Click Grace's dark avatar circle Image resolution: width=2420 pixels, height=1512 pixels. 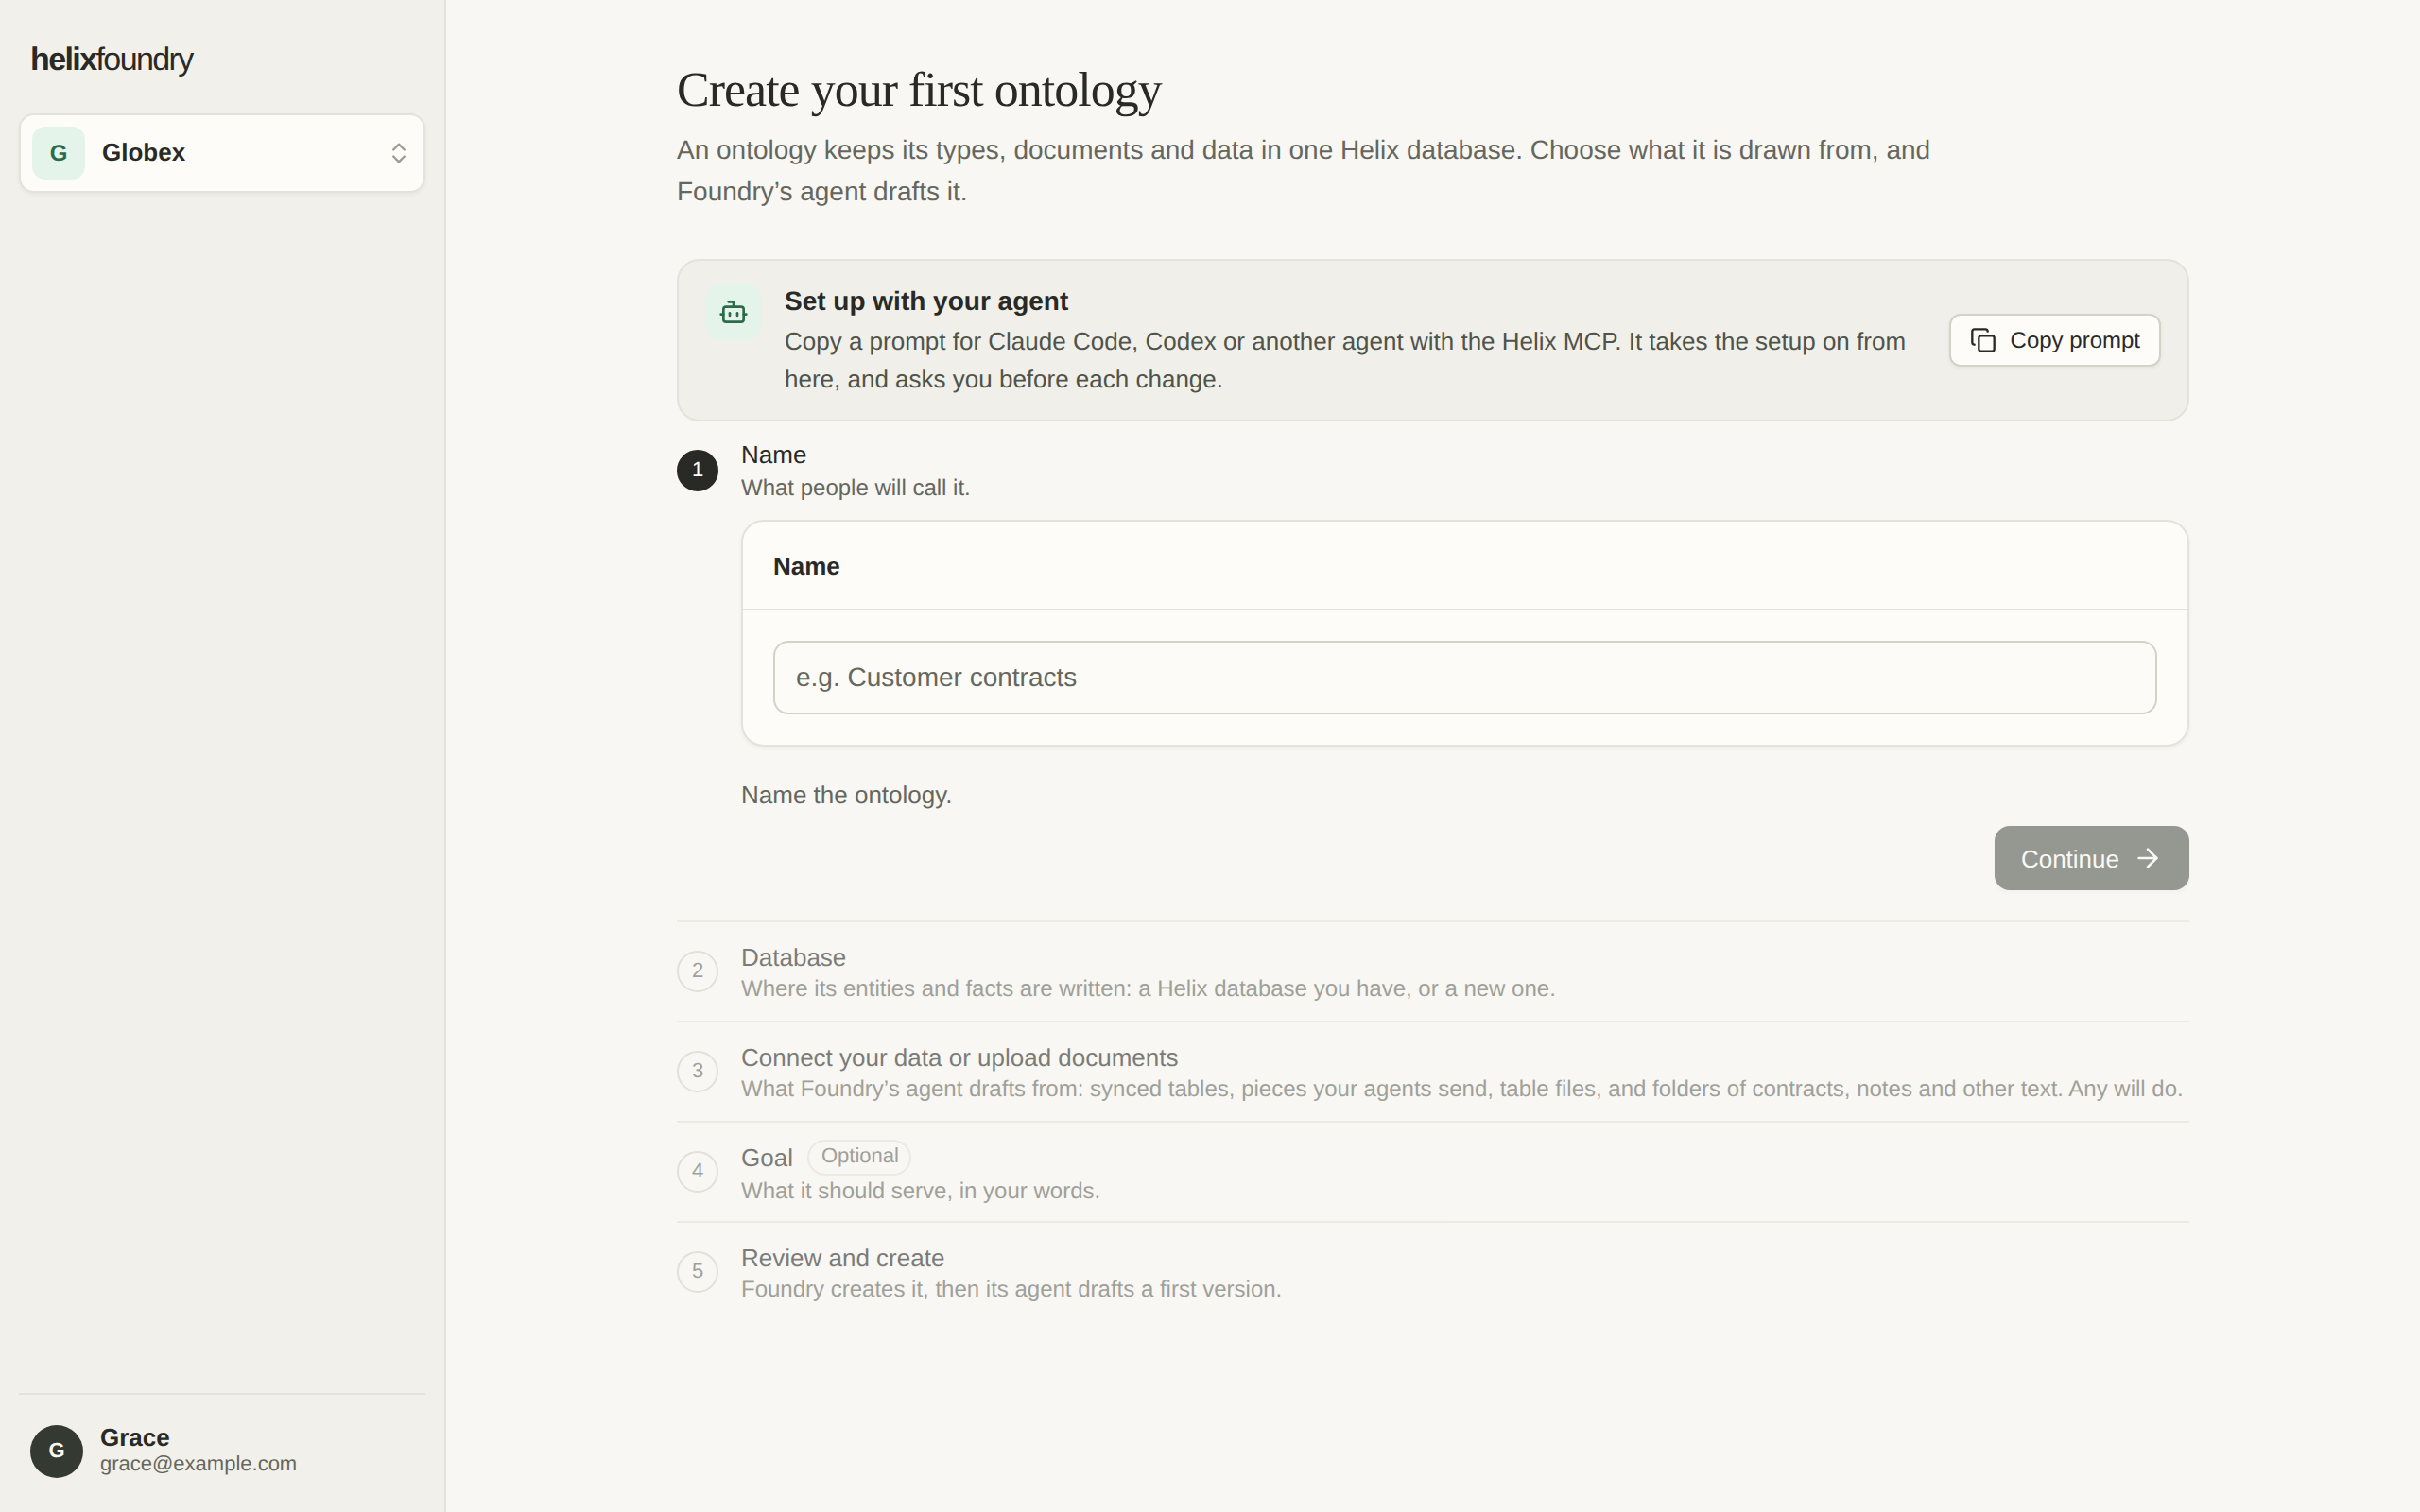click(x=56, y=1451)
